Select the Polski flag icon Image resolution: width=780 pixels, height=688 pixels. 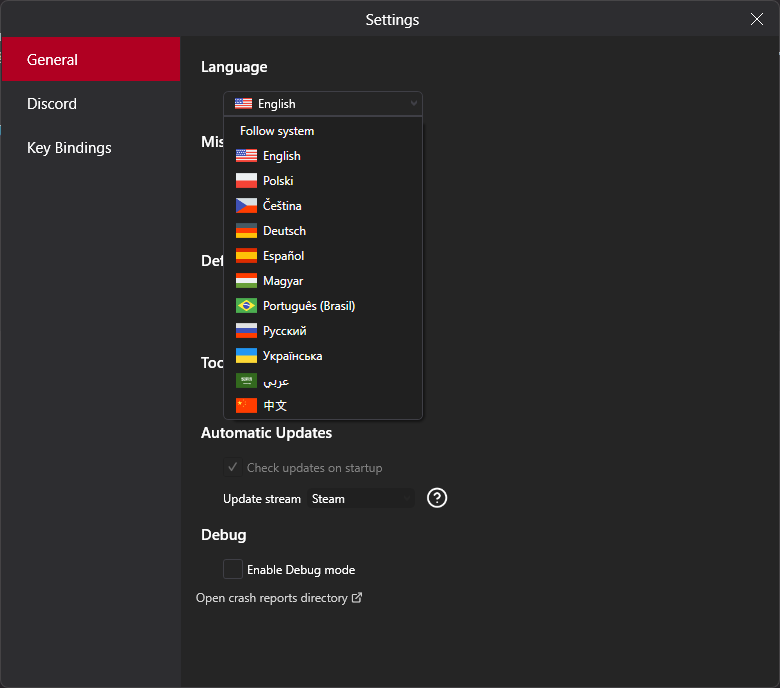point(246,181)
